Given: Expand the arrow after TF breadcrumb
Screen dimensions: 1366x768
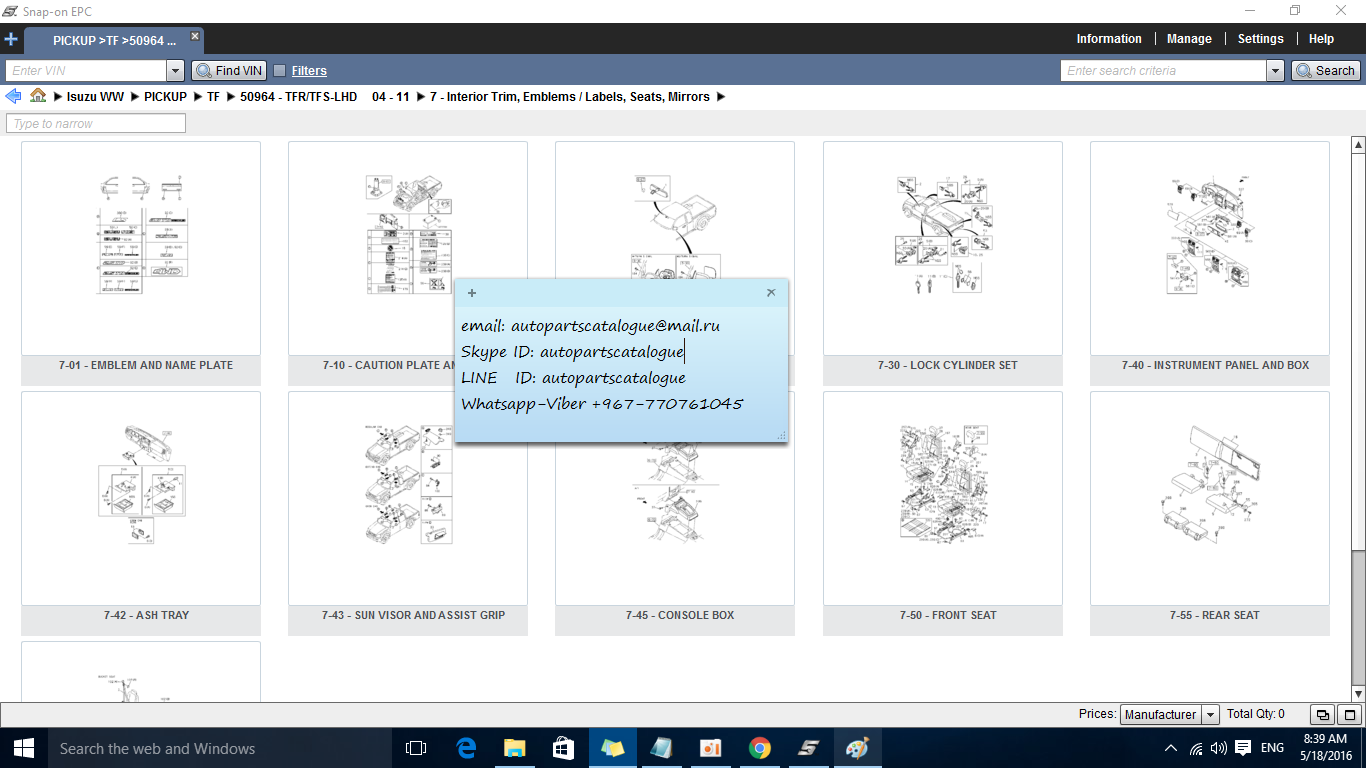Looking at the screenshot, I should (230, 97).
